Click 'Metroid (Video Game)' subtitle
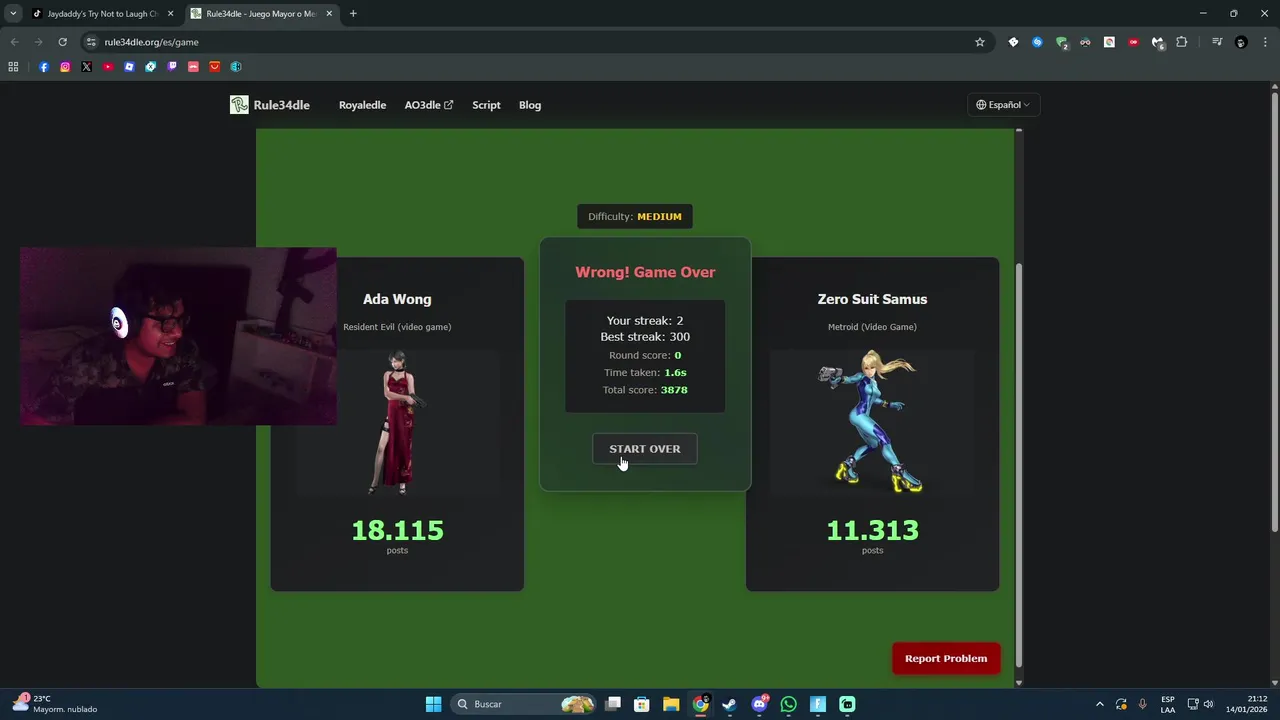This screenshot has width=1280, height=720. pyautogui.click(x=872, y=327)
